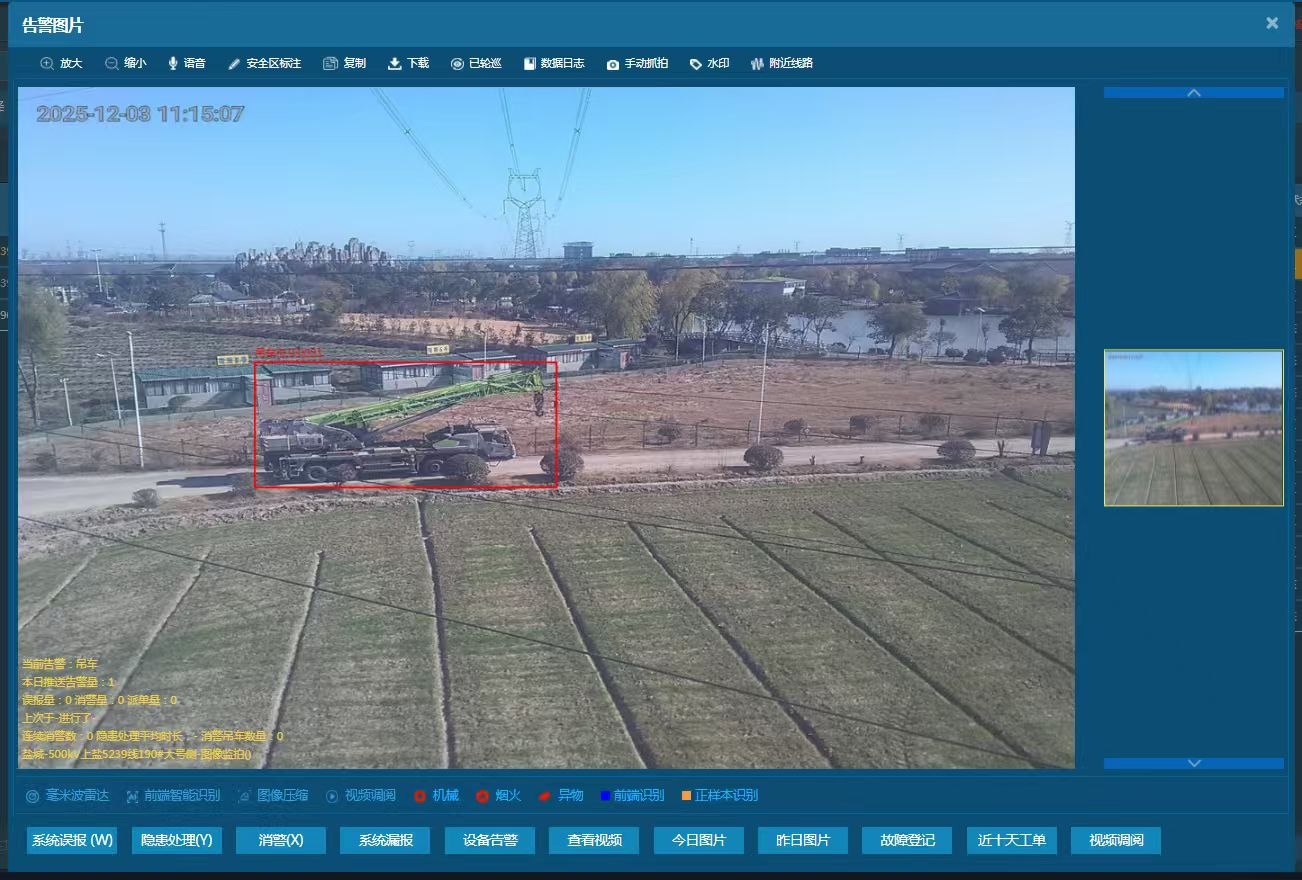Show 附近线路 nearby lines
This screenshot has width=1302, height=880.
tap(757, 64)
